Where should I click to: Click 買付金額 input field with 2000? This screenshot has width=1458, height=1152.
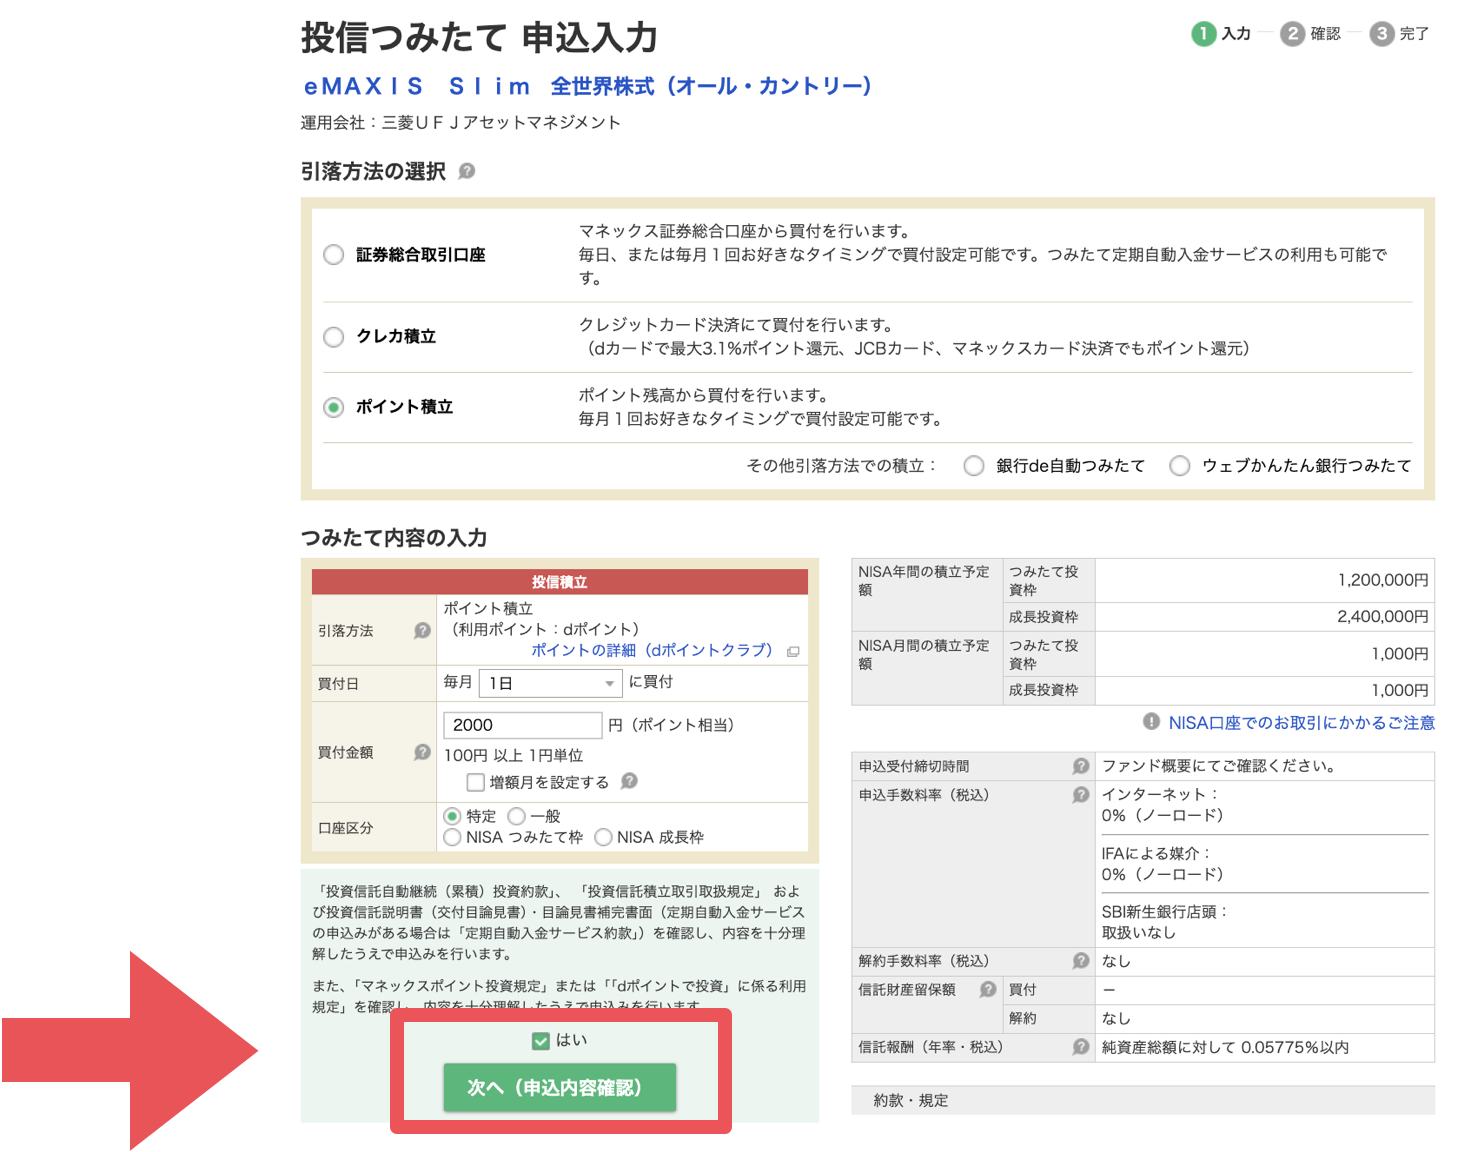(x=522, y=725)
